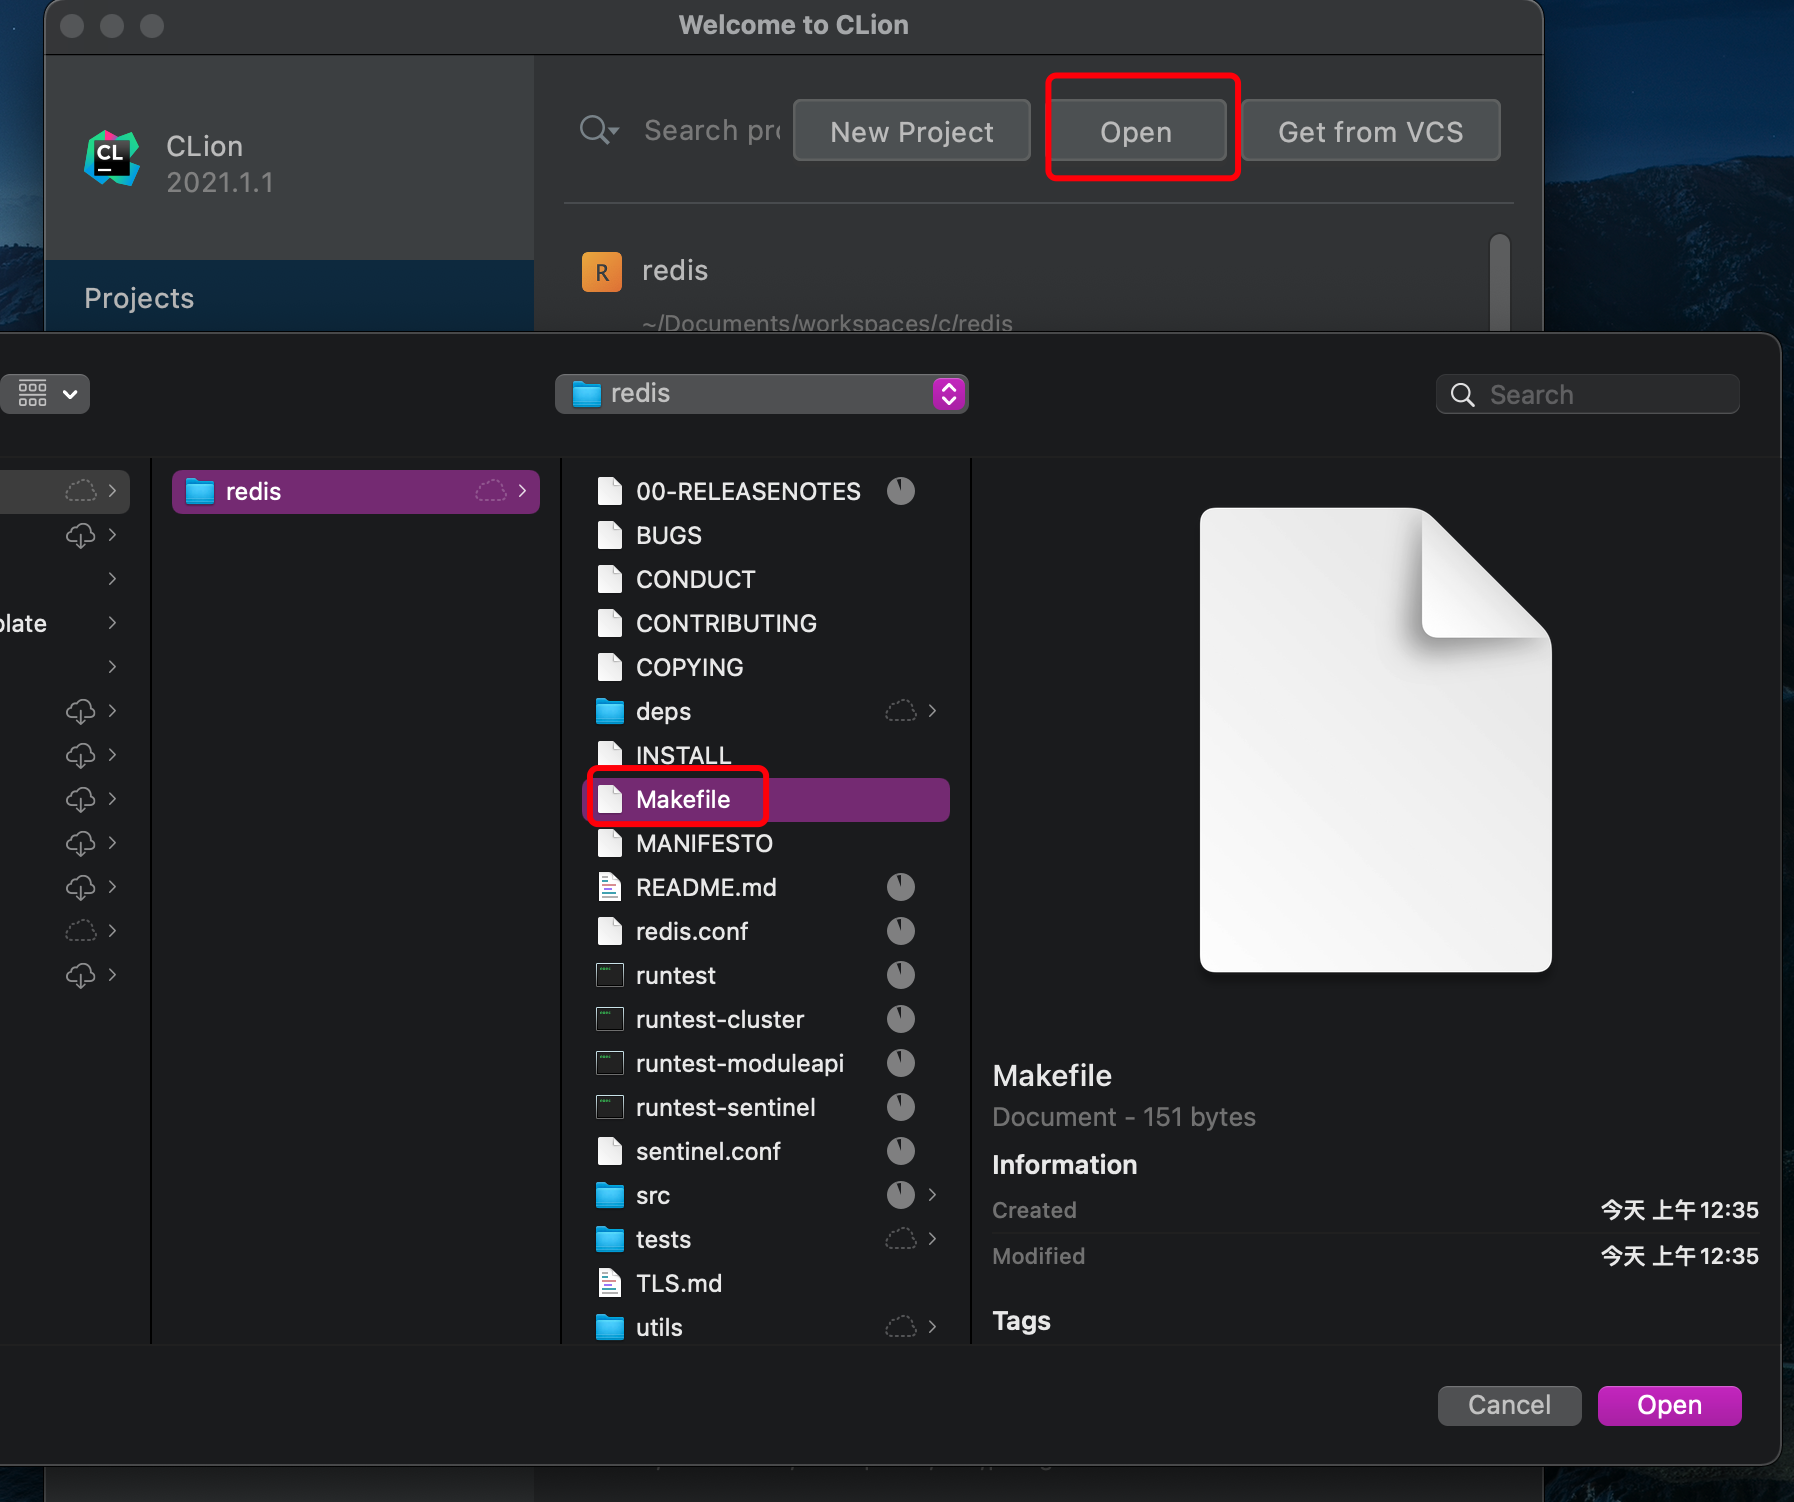Click Open button in Welcome to CLion window
The image size is (1794, 1502).
[1136, 131]
